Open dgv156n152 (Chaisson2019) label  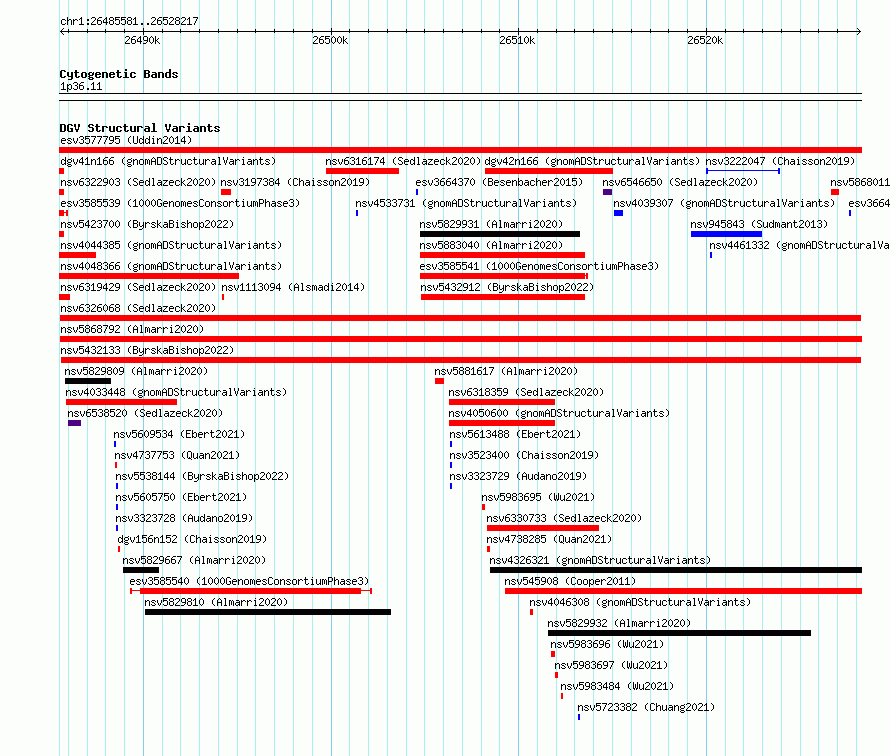click(192, 539)
